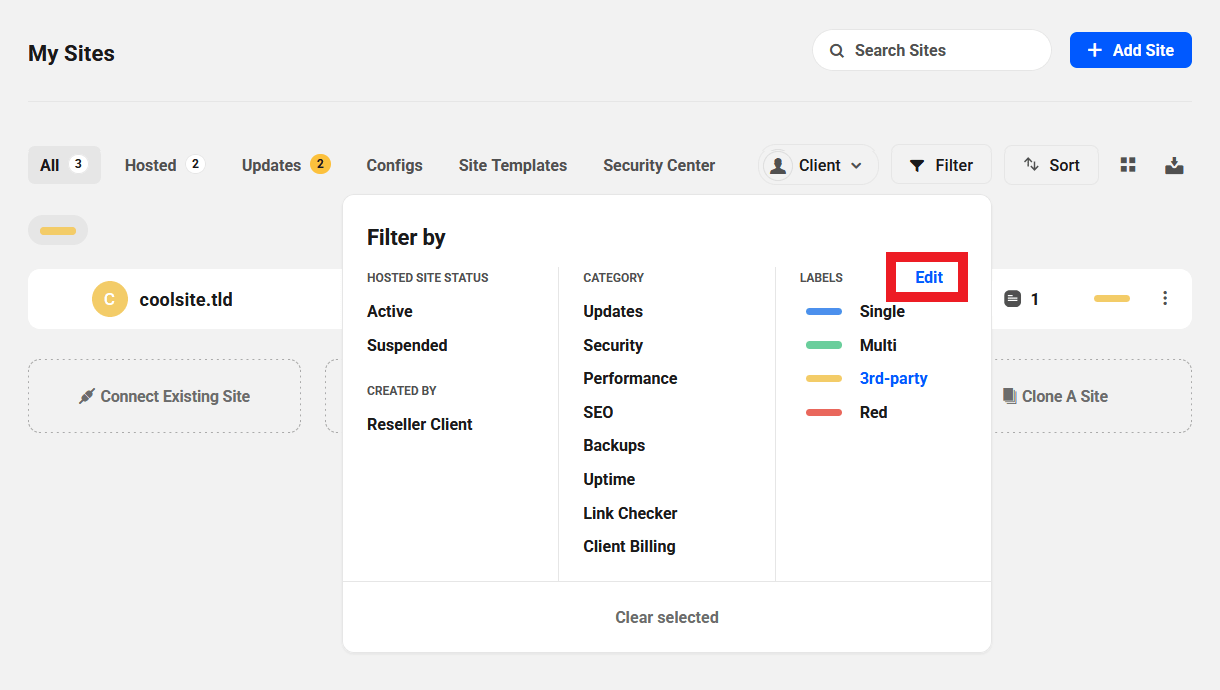Screen dimensions: 1220x690
Task: Toggle the Suspended status filter
Action: point(407,345)
